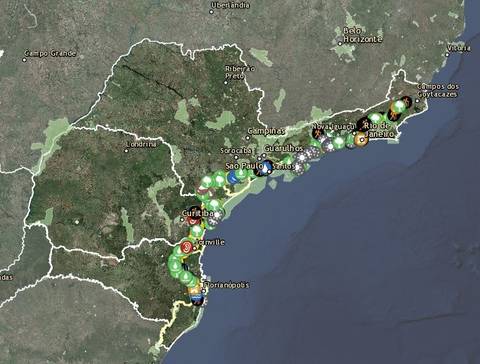Image resolution: width=480 pixels, height=364 pixels.
Task: Click the Sorocaba city label
Action: pyautogui.click(x=236, y=151)
